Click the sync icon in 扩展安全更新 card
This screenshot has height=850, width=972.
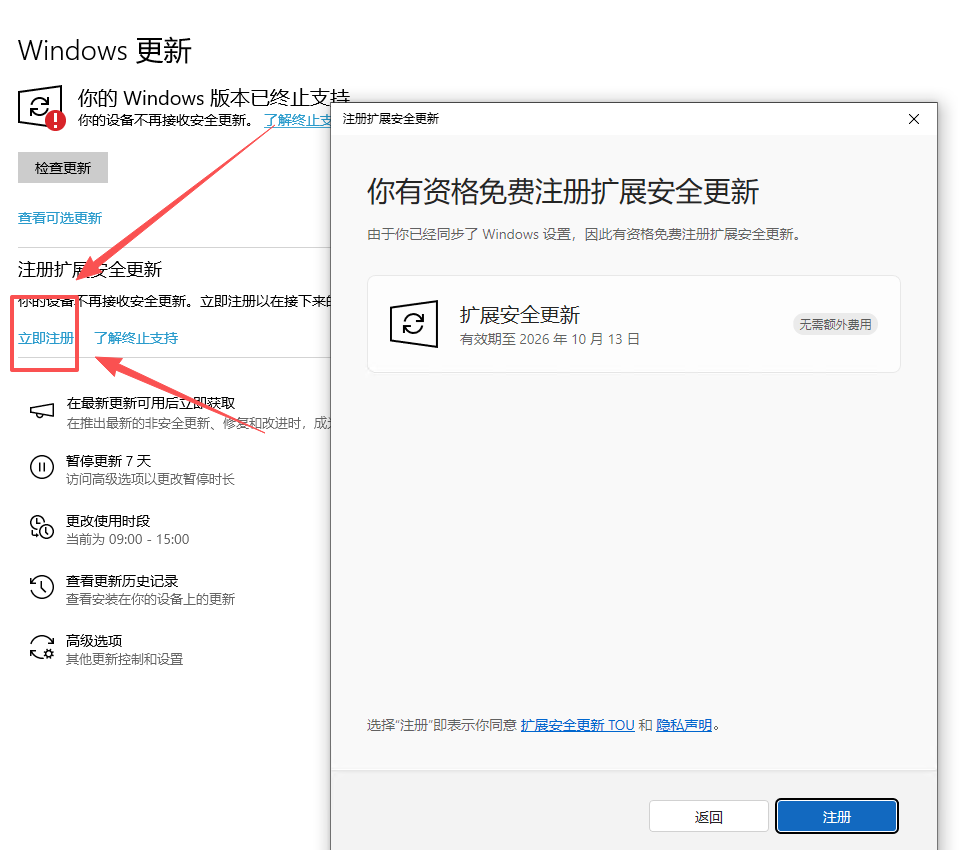pos(413,324)
